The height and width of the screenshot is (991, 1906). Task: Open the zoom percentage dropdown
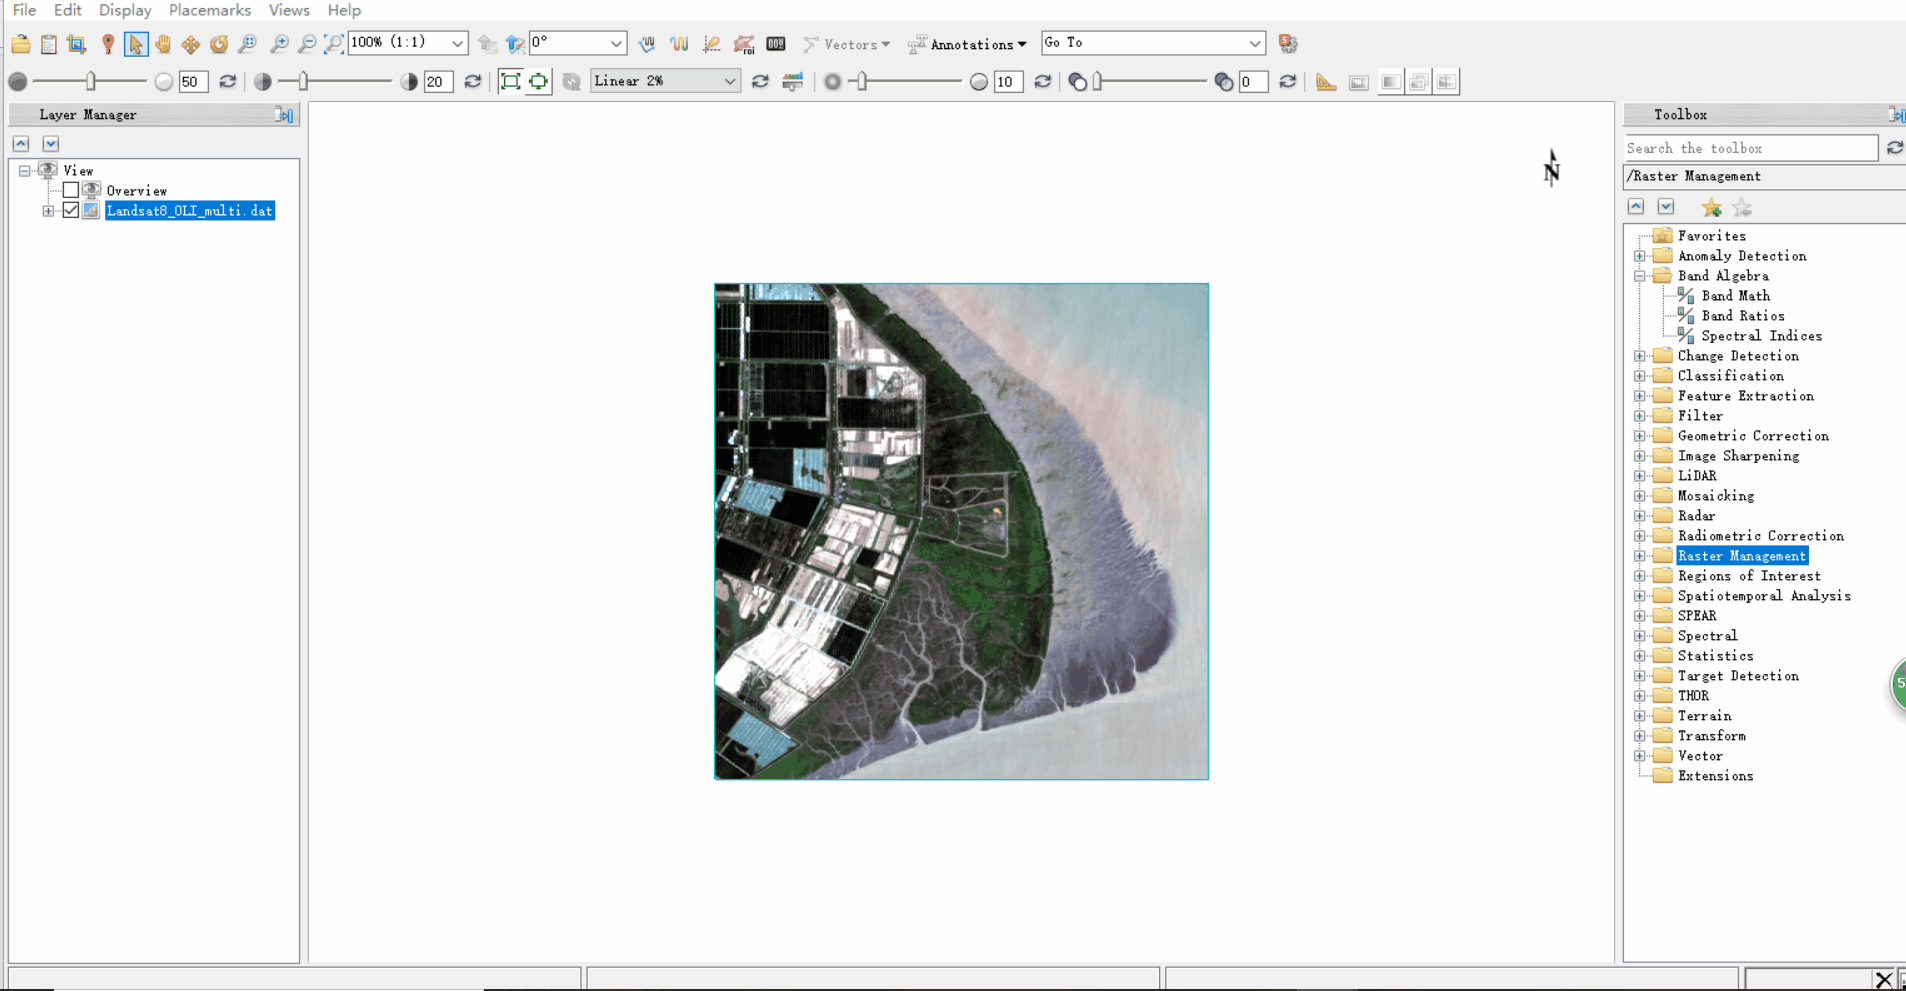pyautogui.click(x=457, y=43)
